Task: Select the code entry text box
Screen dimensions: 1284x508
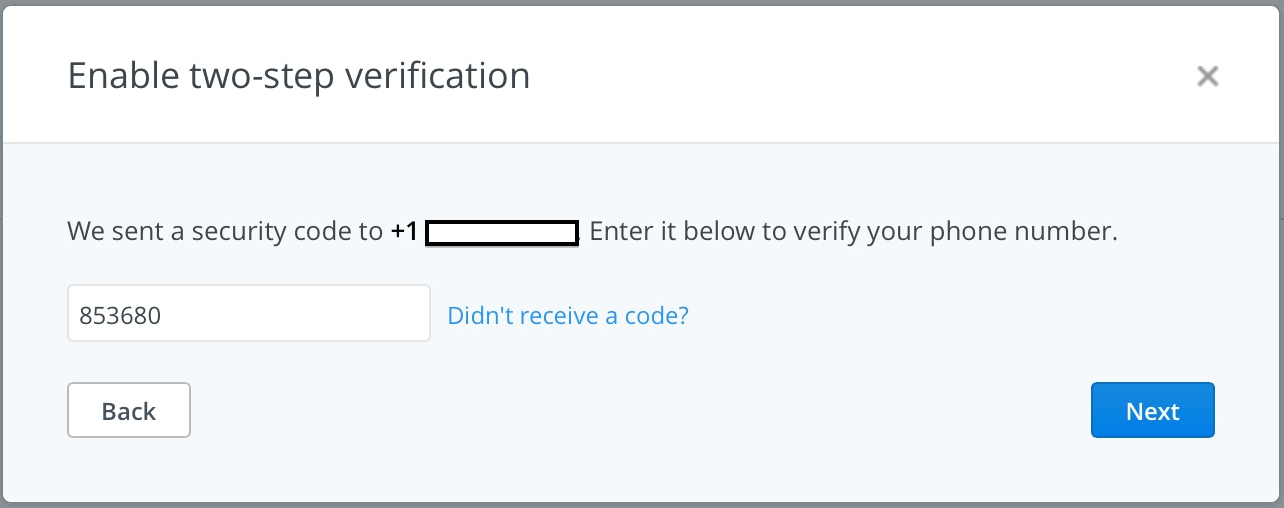Action: click(x=249, y=314)
